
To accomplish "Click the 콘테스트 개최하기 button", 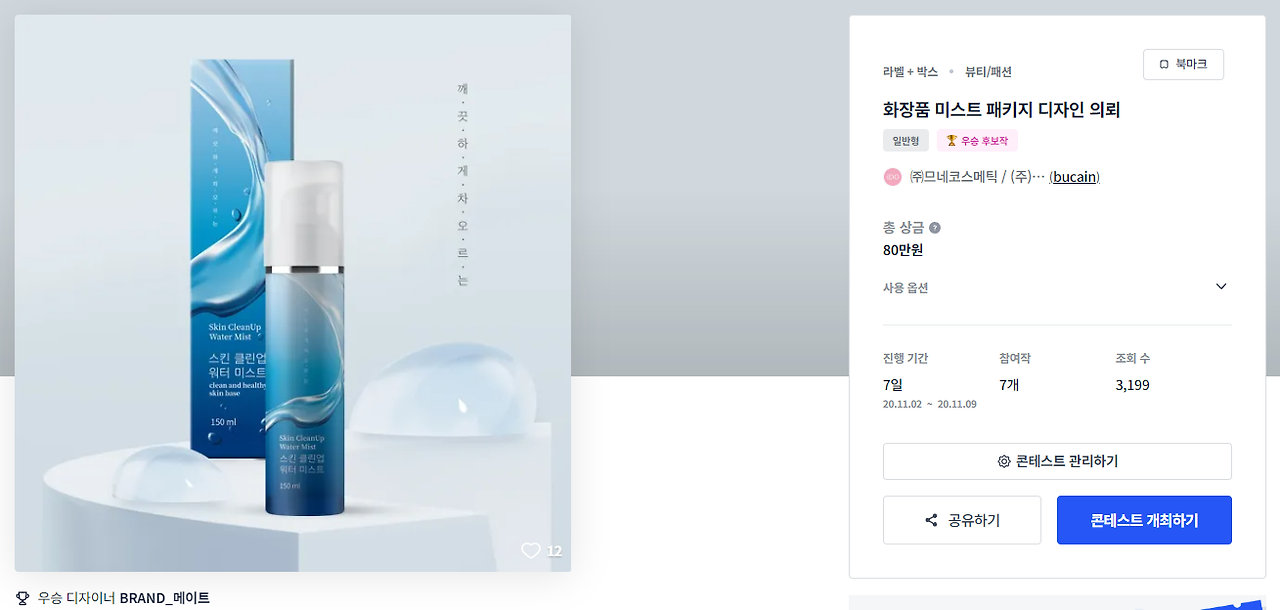I will (1144, 520).
